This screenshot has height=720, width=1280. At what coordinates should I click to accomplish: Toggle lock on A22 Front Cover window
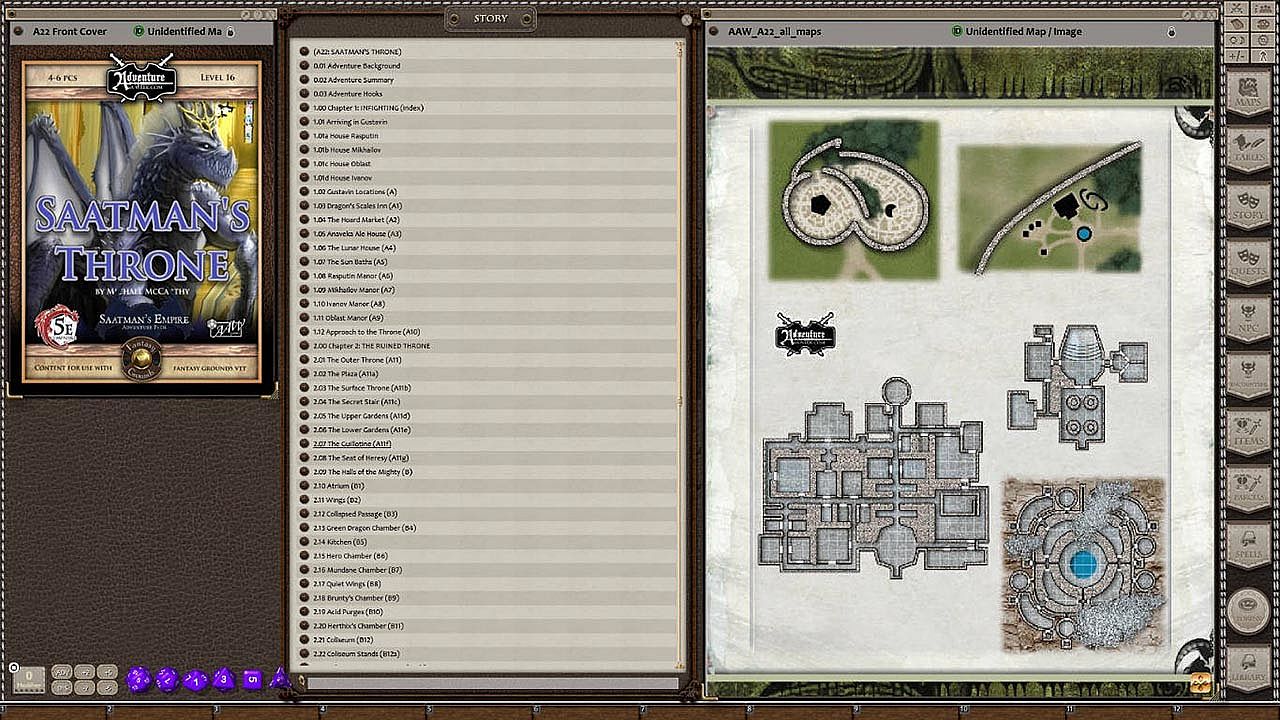(230, 32)
